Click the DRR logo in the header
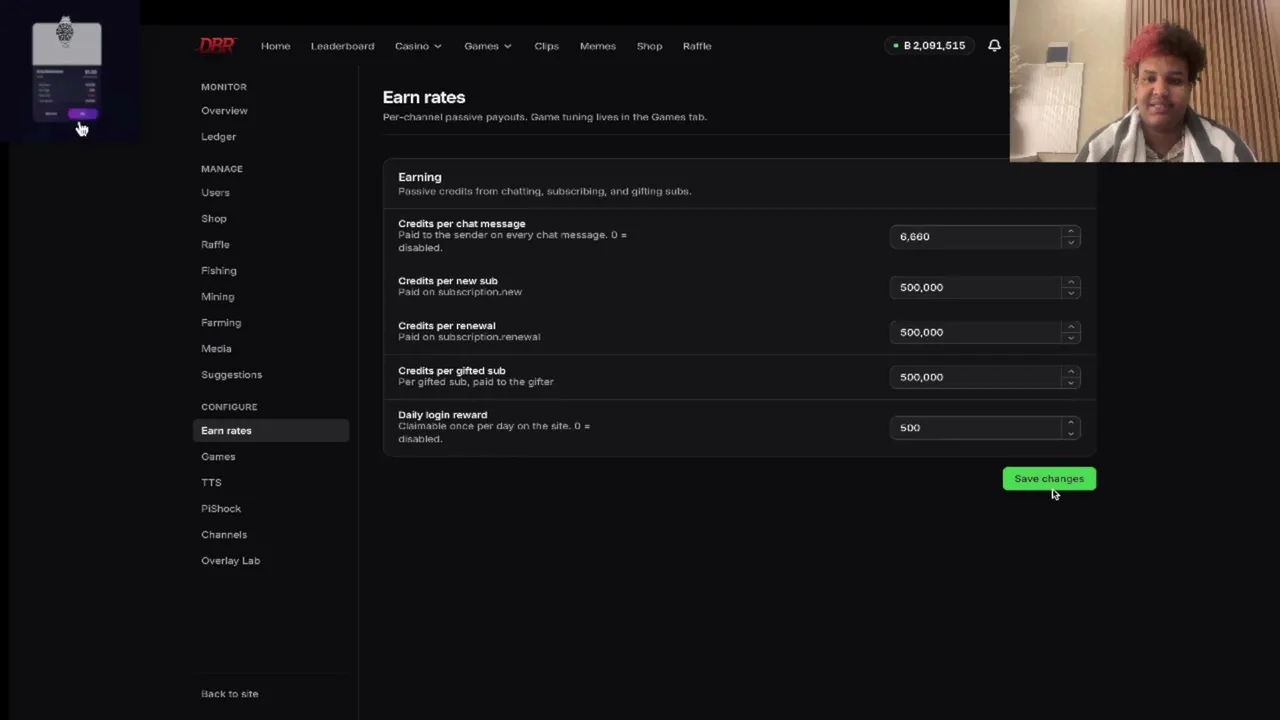Image resolution: width=1280 pixels, height=720 pixels. tap(217, 45)
